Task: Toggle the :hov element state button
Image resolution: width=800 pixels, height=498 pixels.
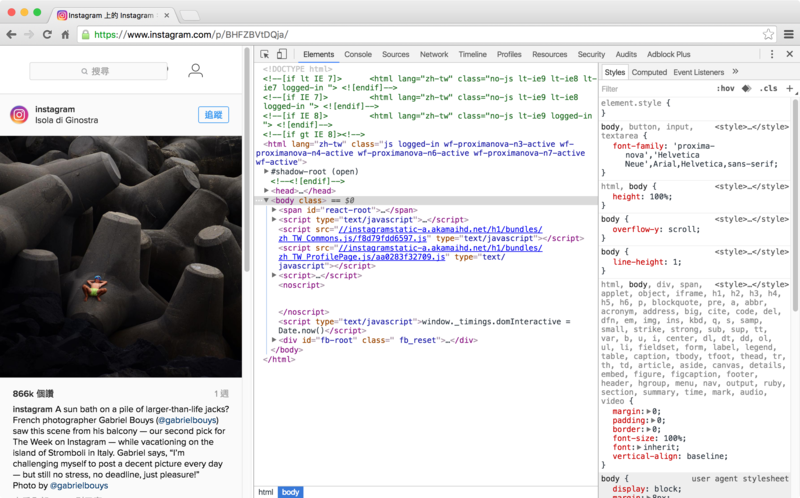Action: coord(725,88)
